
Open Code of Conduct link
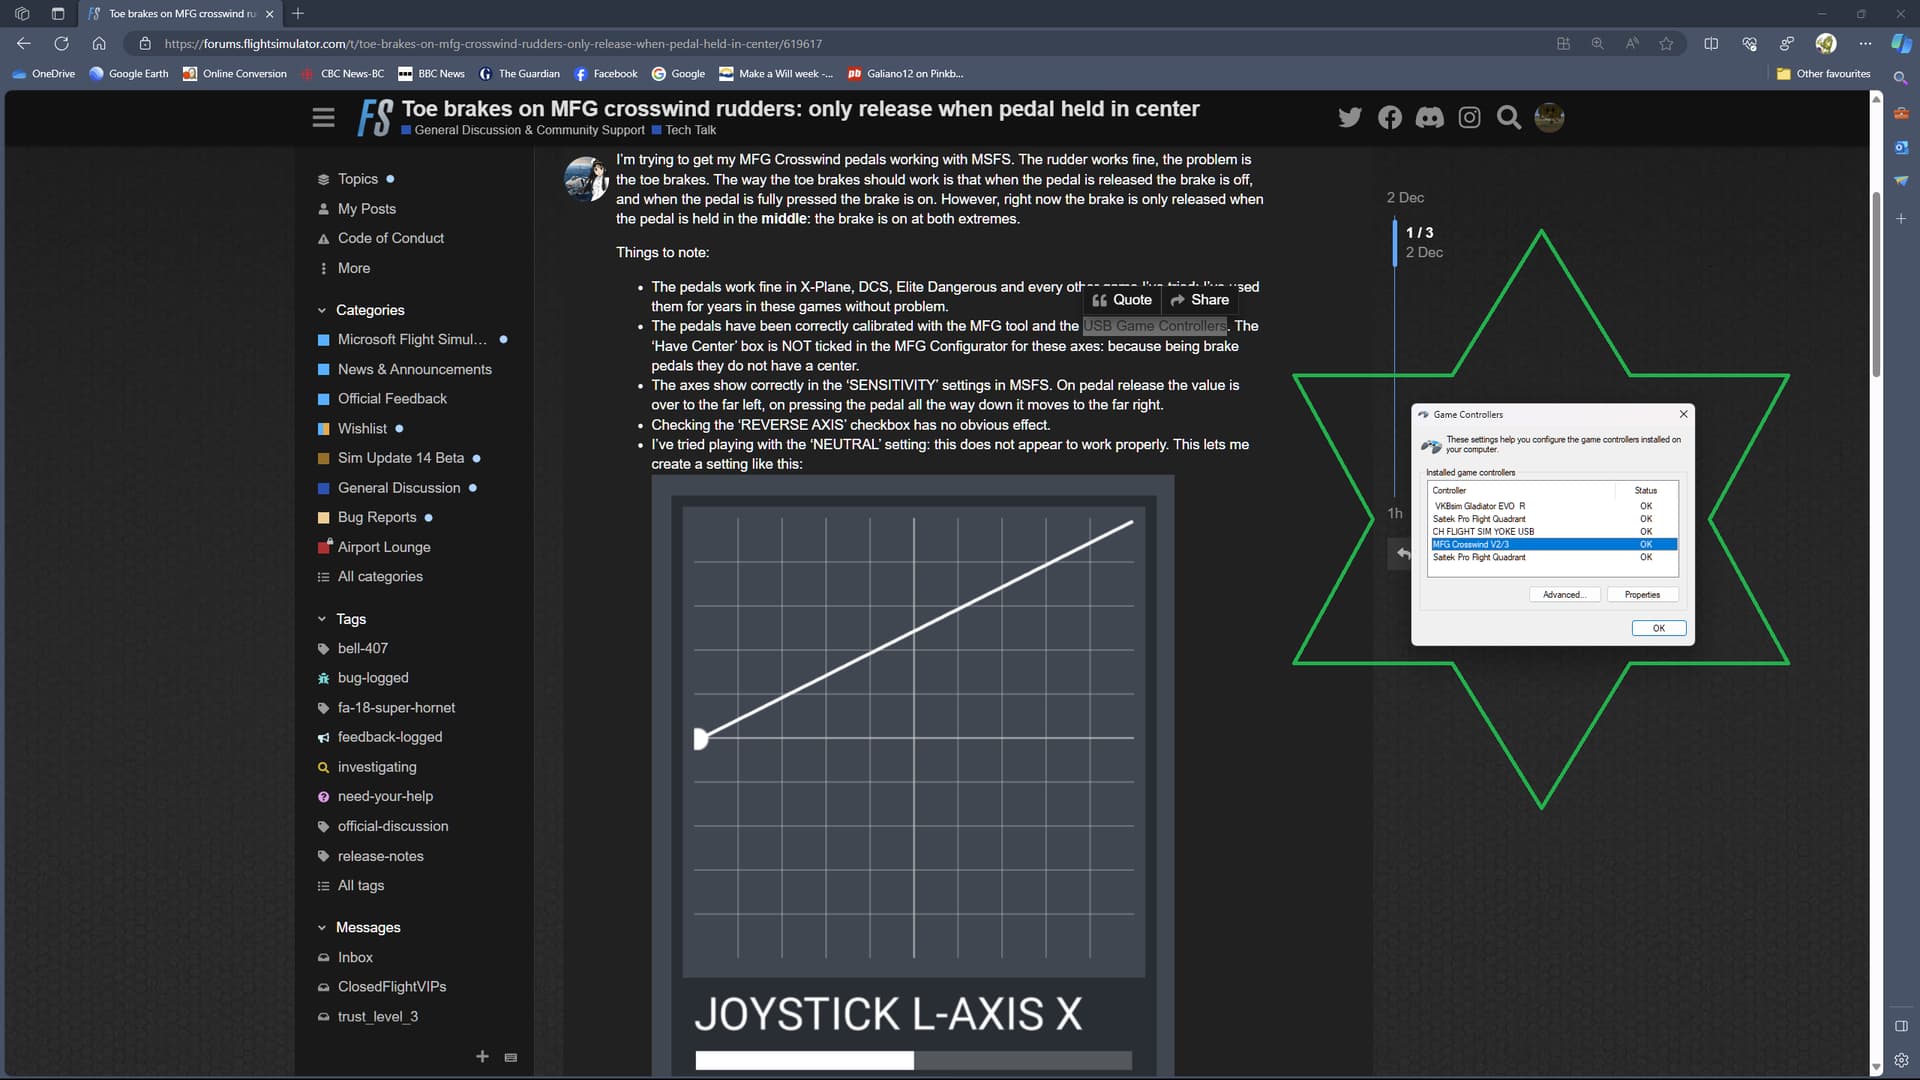390,238
